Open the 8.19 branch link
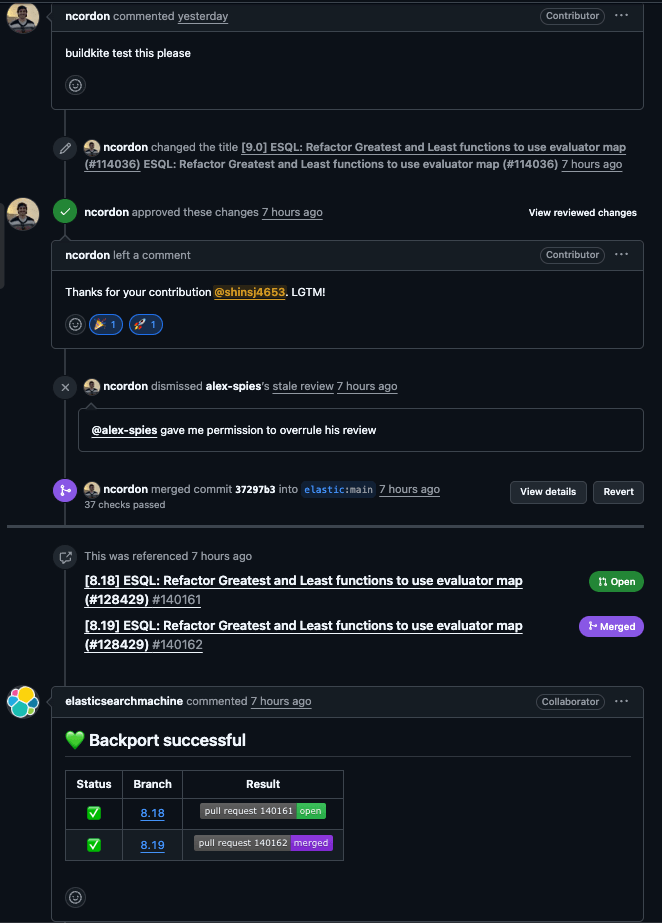Viewport: 662px width, 923px height. (x=152, y=844)
